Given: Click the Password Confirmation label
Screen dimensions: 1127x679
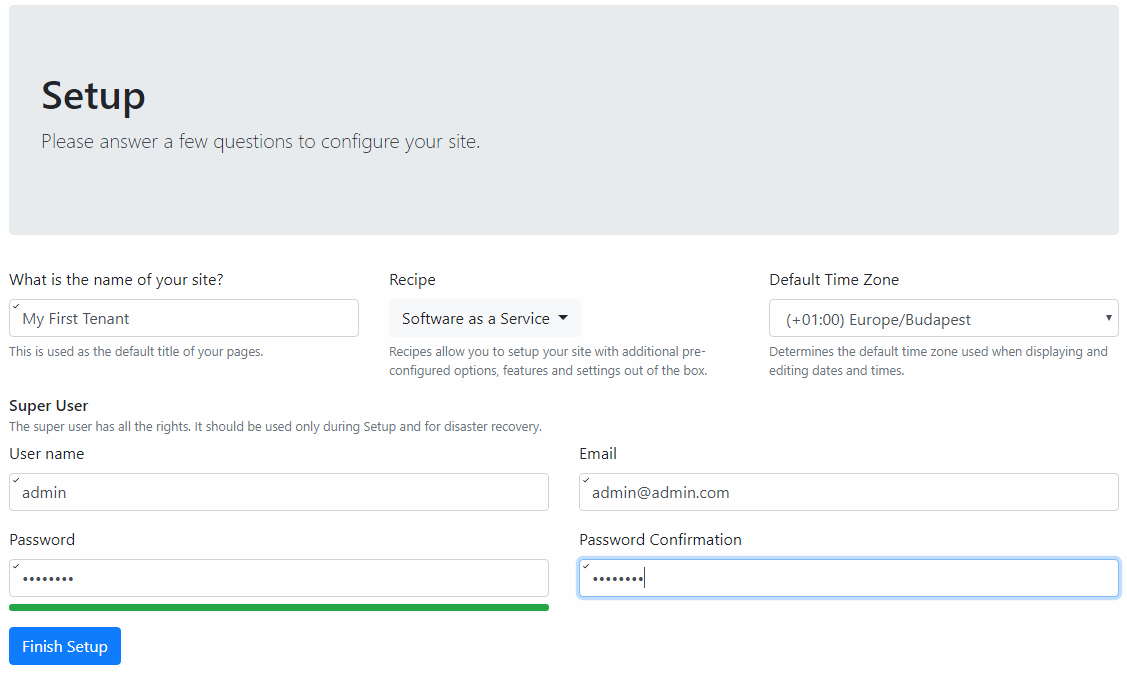Looking at the screenshot, I should click(x=661, y=540).
